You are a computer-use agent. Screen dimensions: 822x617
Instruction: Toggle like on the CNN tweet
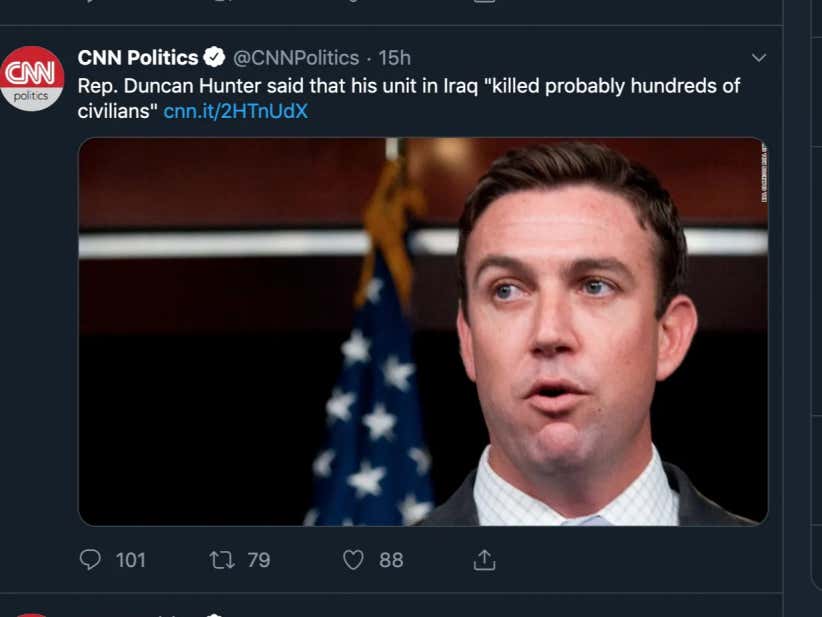pos(352,560)
